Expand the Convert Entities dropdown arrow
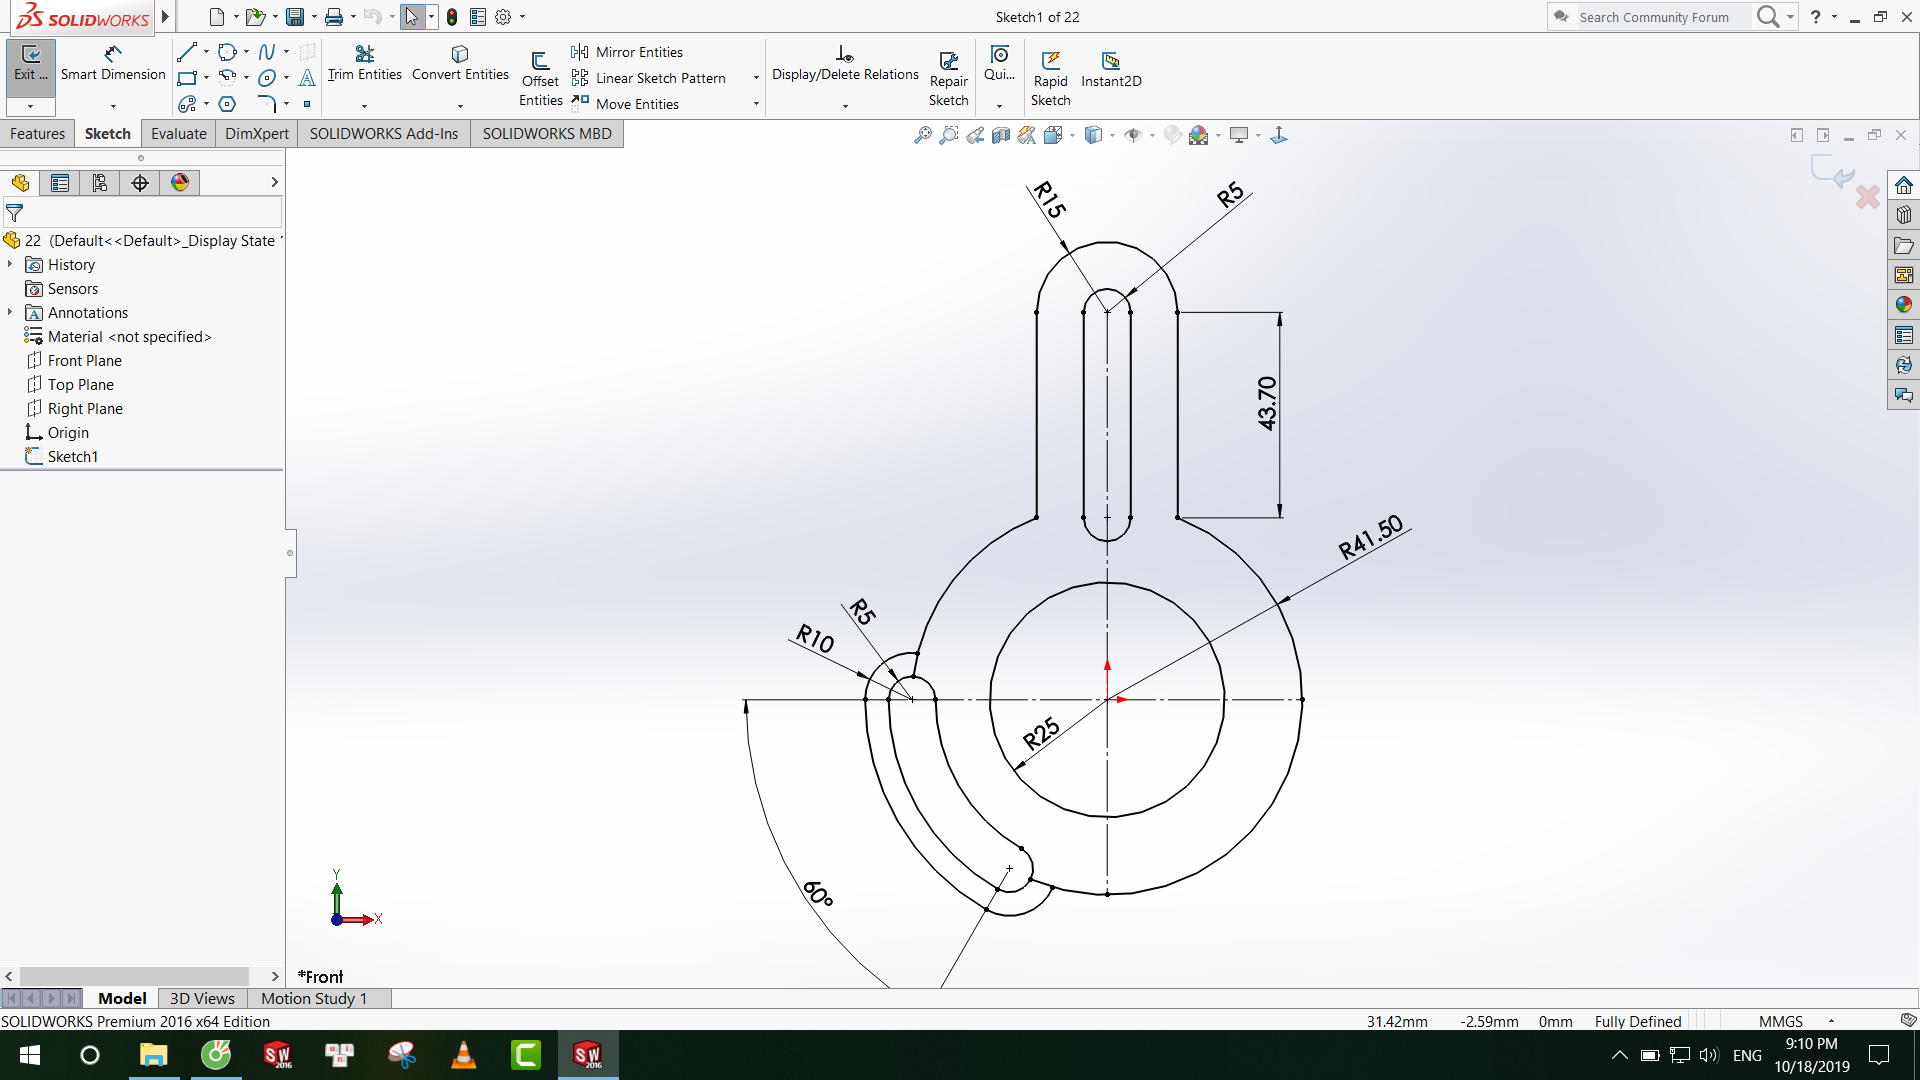 [x=460, y=106]
